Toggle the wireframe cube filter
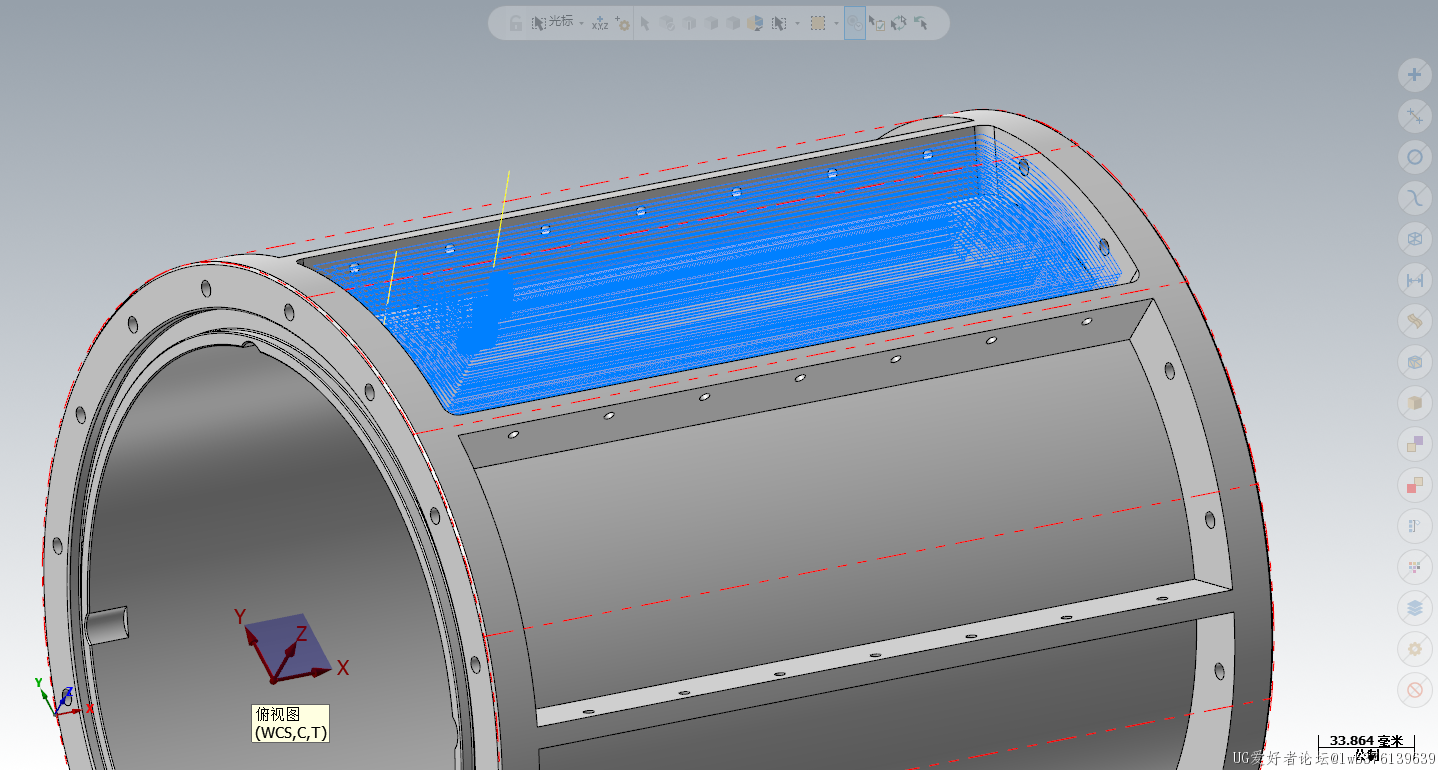This screenshot has width=1438, height=770. pyautogui.click(x=1414, y=239)
